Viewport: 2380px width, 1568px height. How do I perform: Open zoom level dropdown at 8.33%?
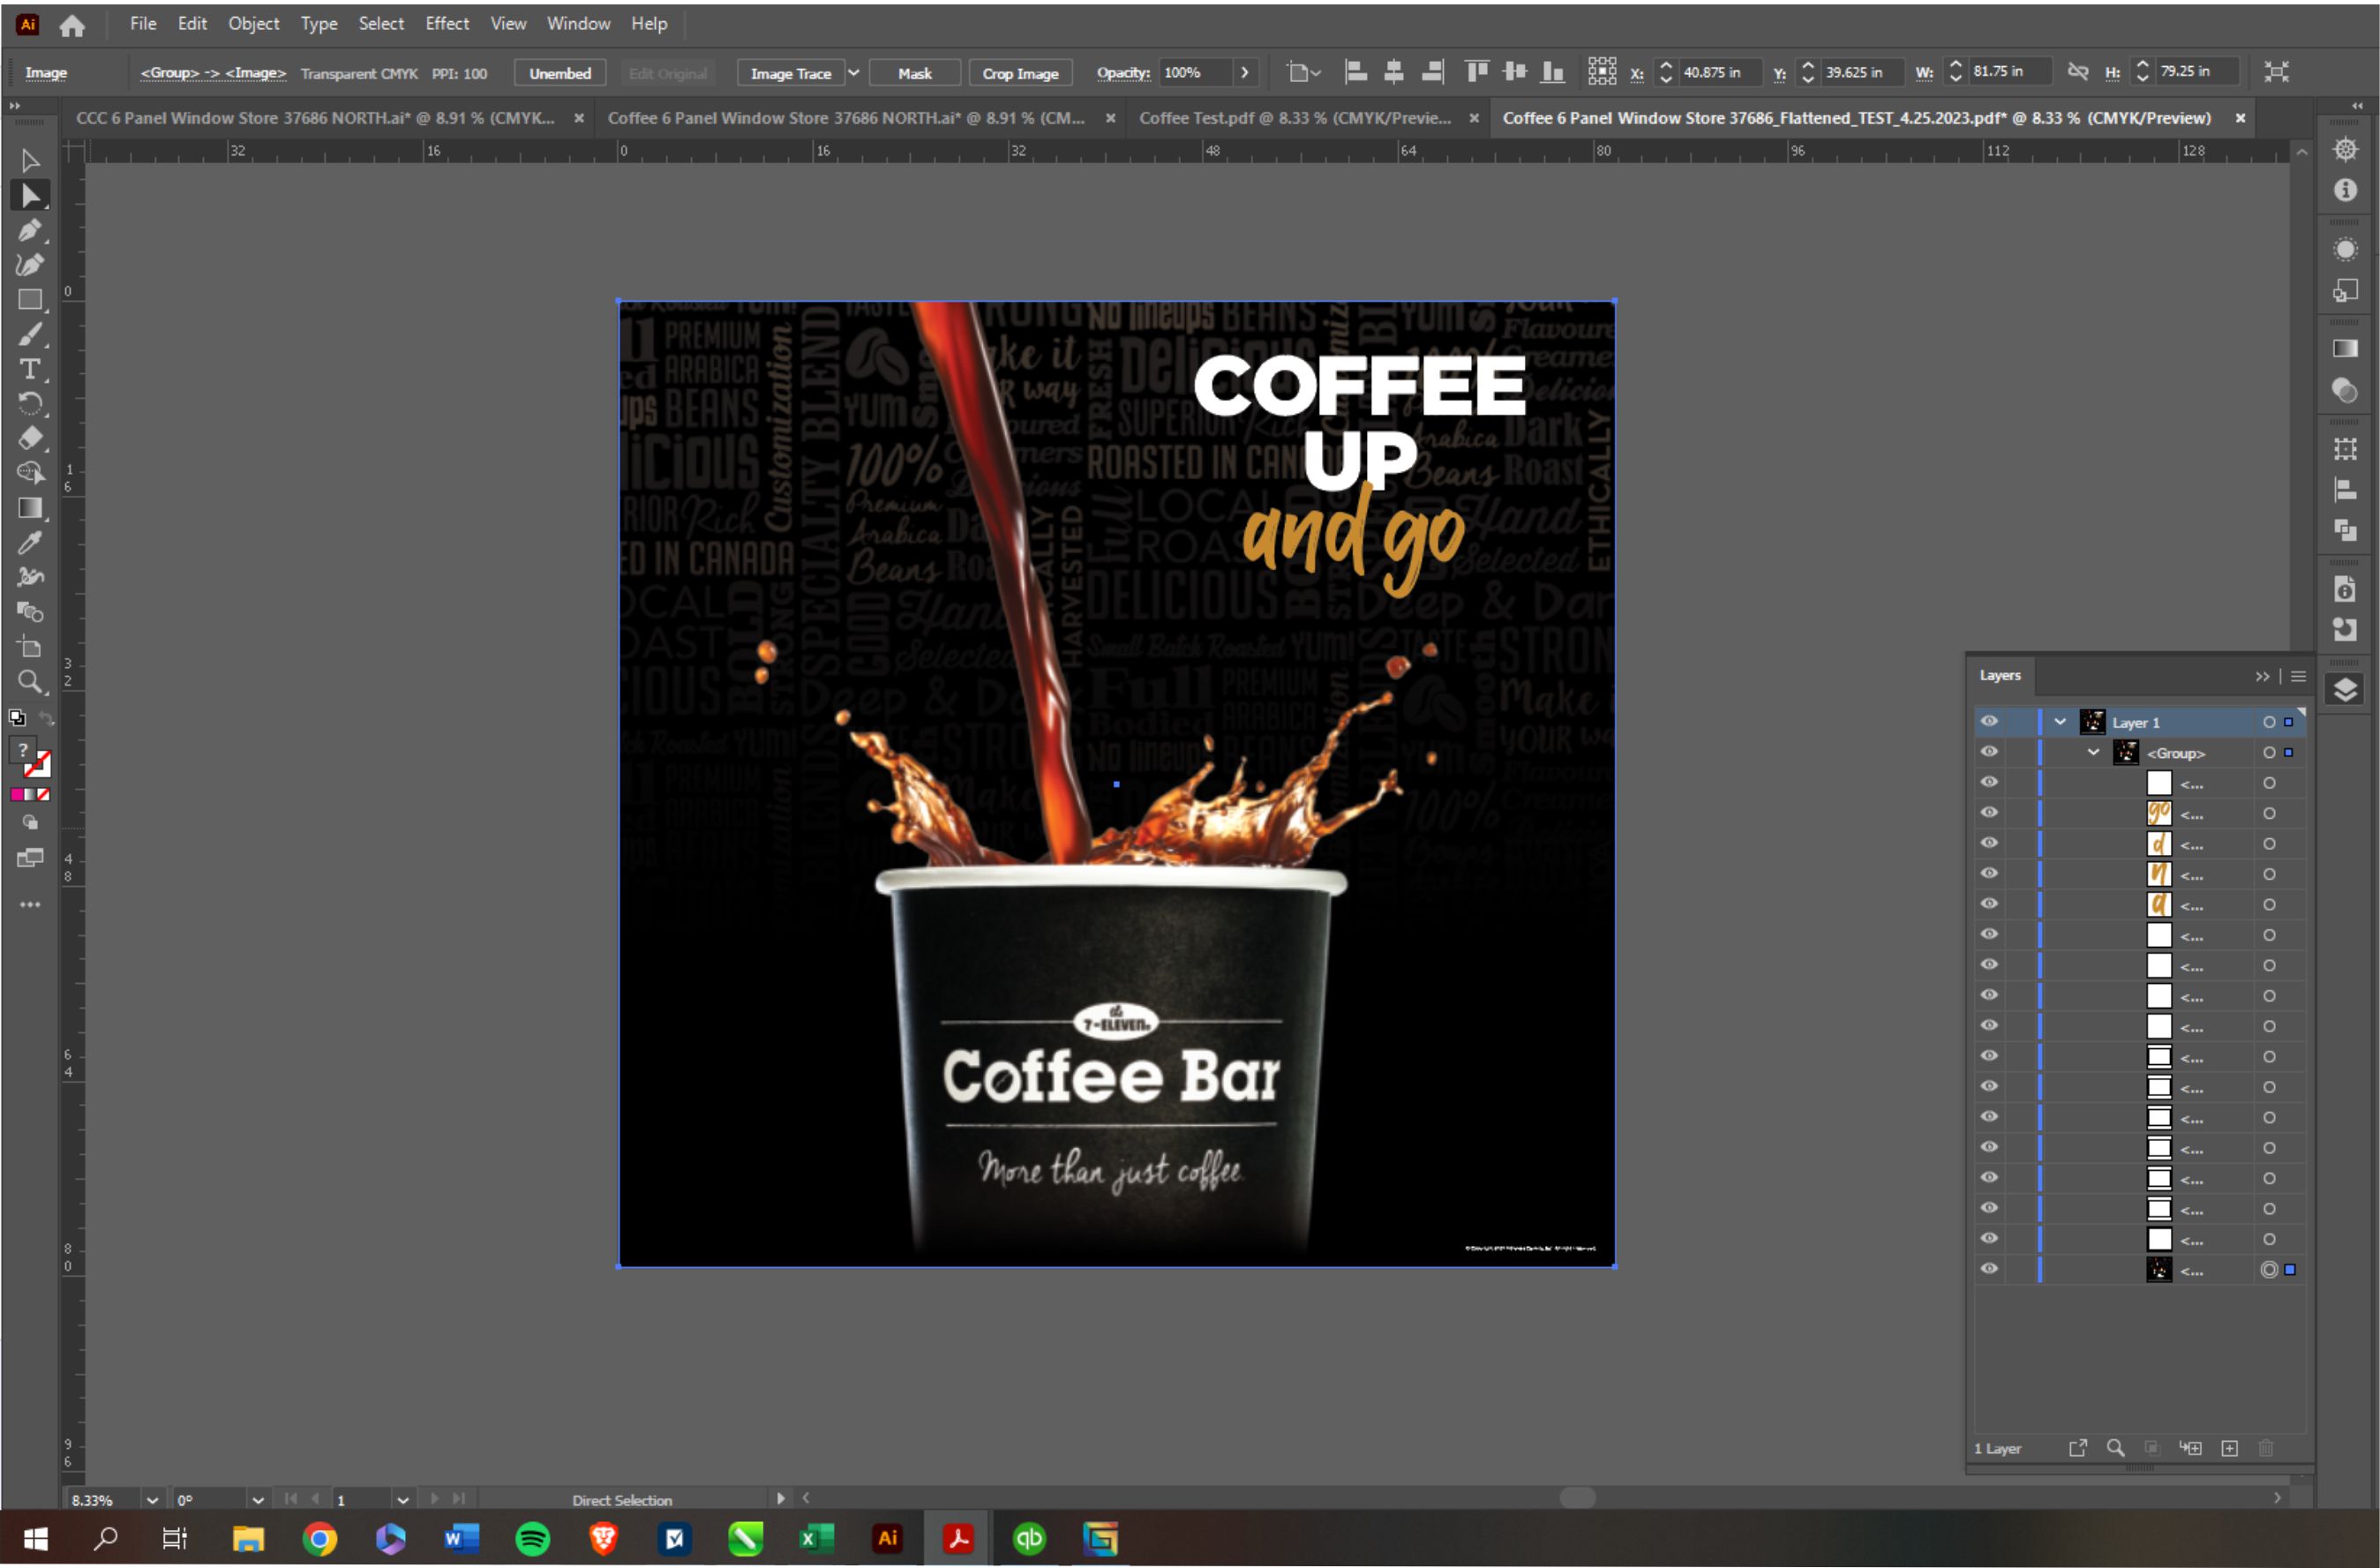152,1500
